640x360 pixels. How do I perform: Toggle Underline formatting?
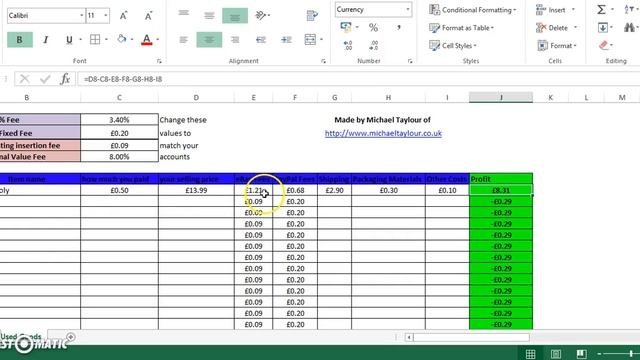(69, 40)
